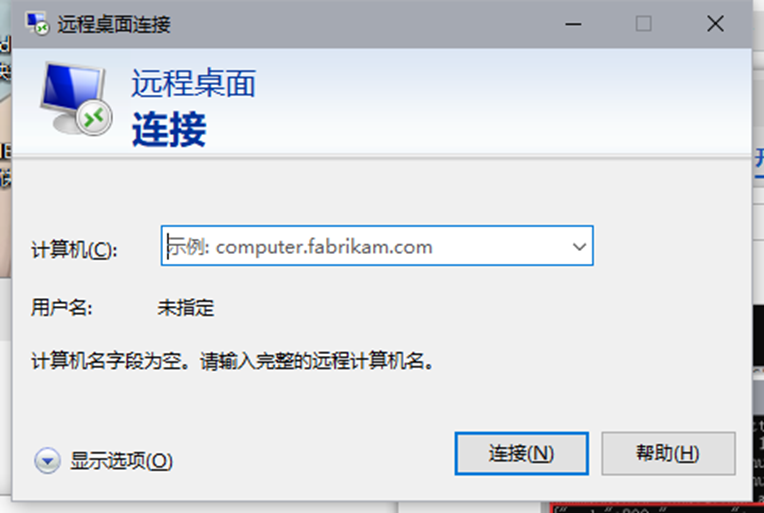Click the 计算机(C): label
Viewport: 764px width, 513px height.
click(x=74, y=250)
